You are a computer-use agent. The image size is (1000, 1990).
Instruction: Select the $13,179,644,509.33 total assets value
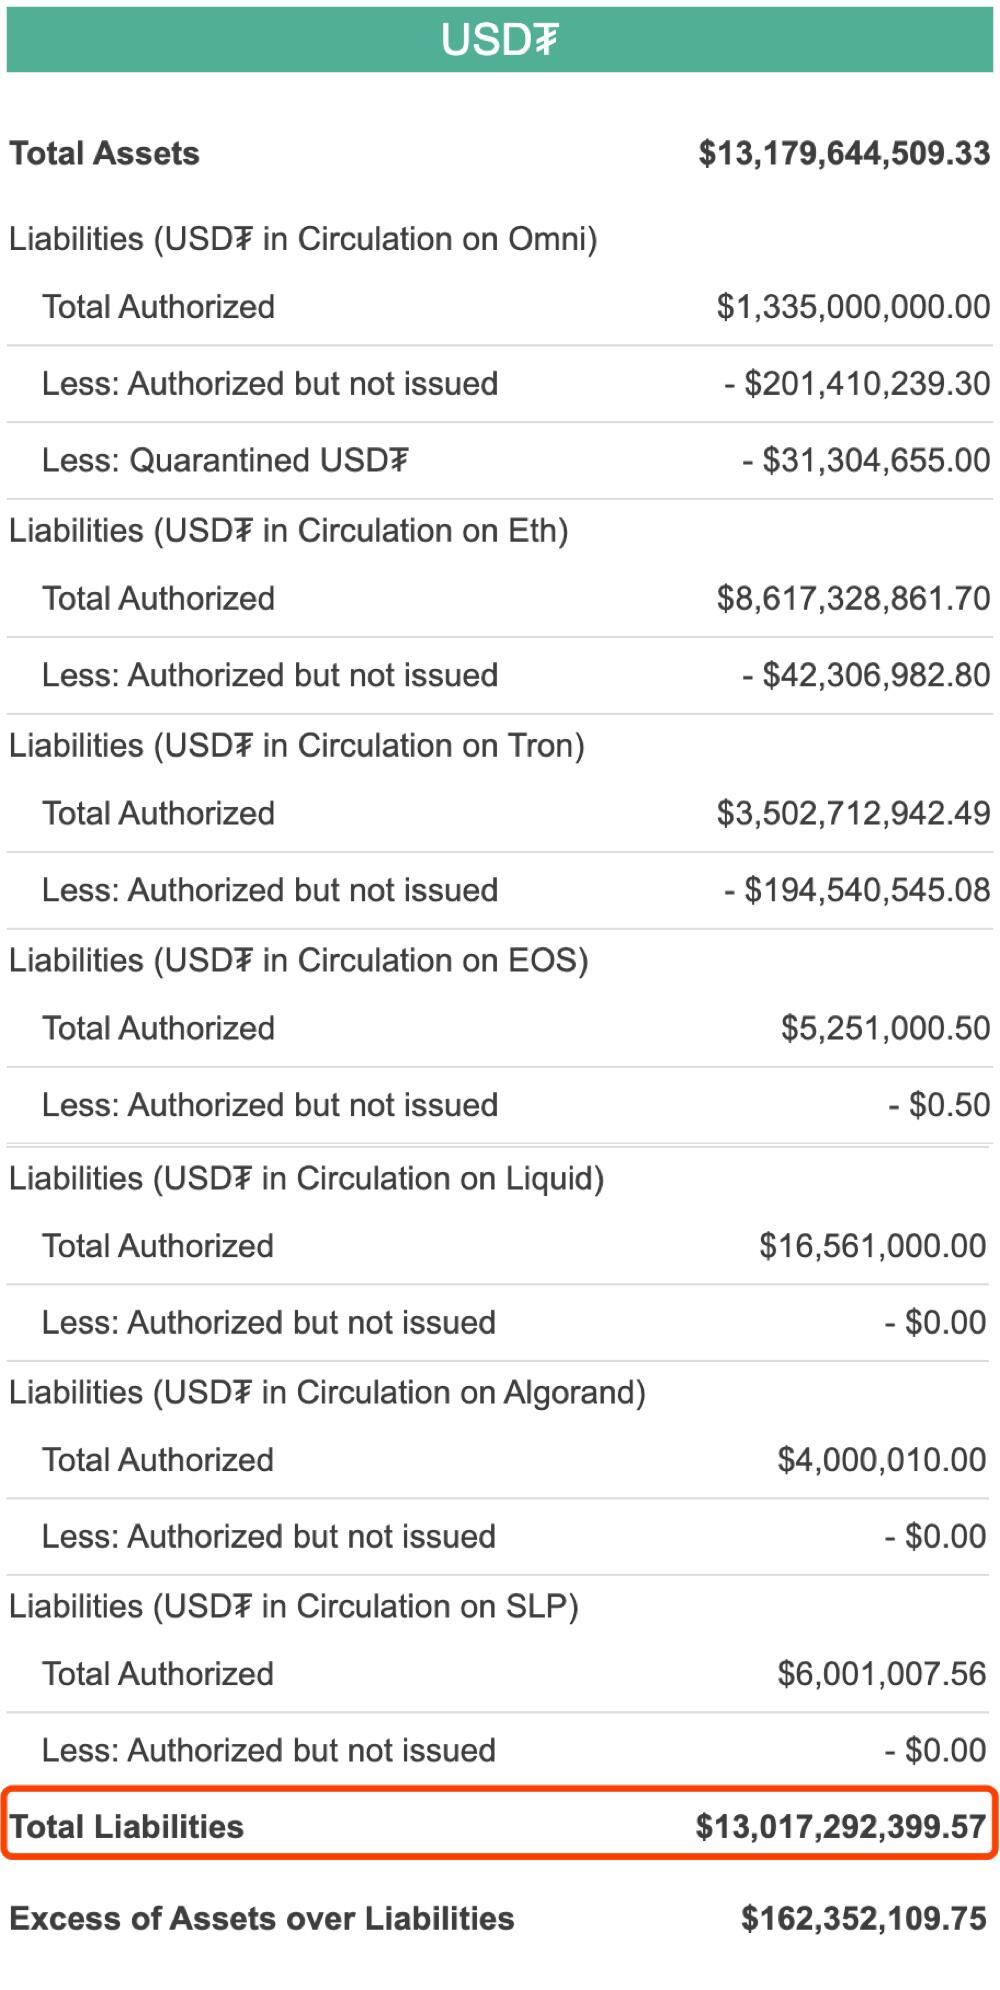pyautogui.click(x=844, y=153)
